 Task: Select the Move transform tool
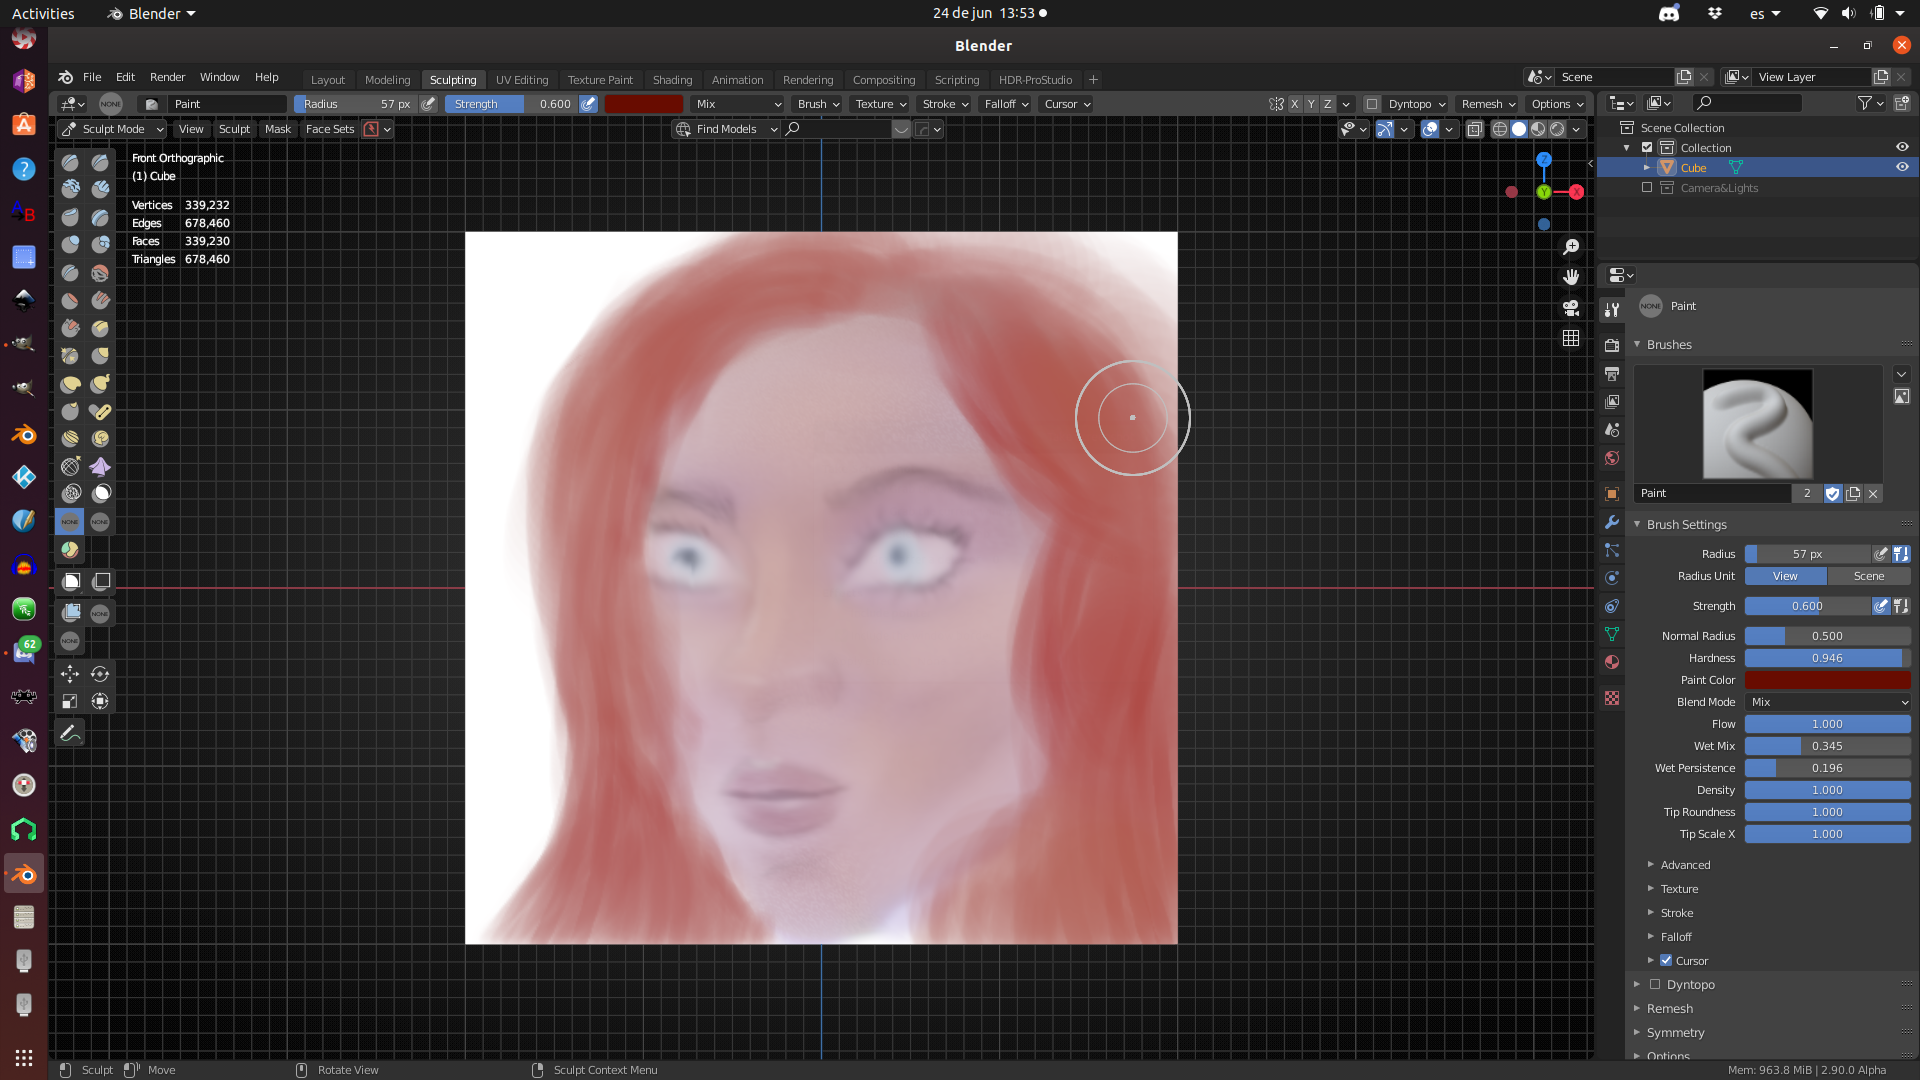[x=70, y=674]
